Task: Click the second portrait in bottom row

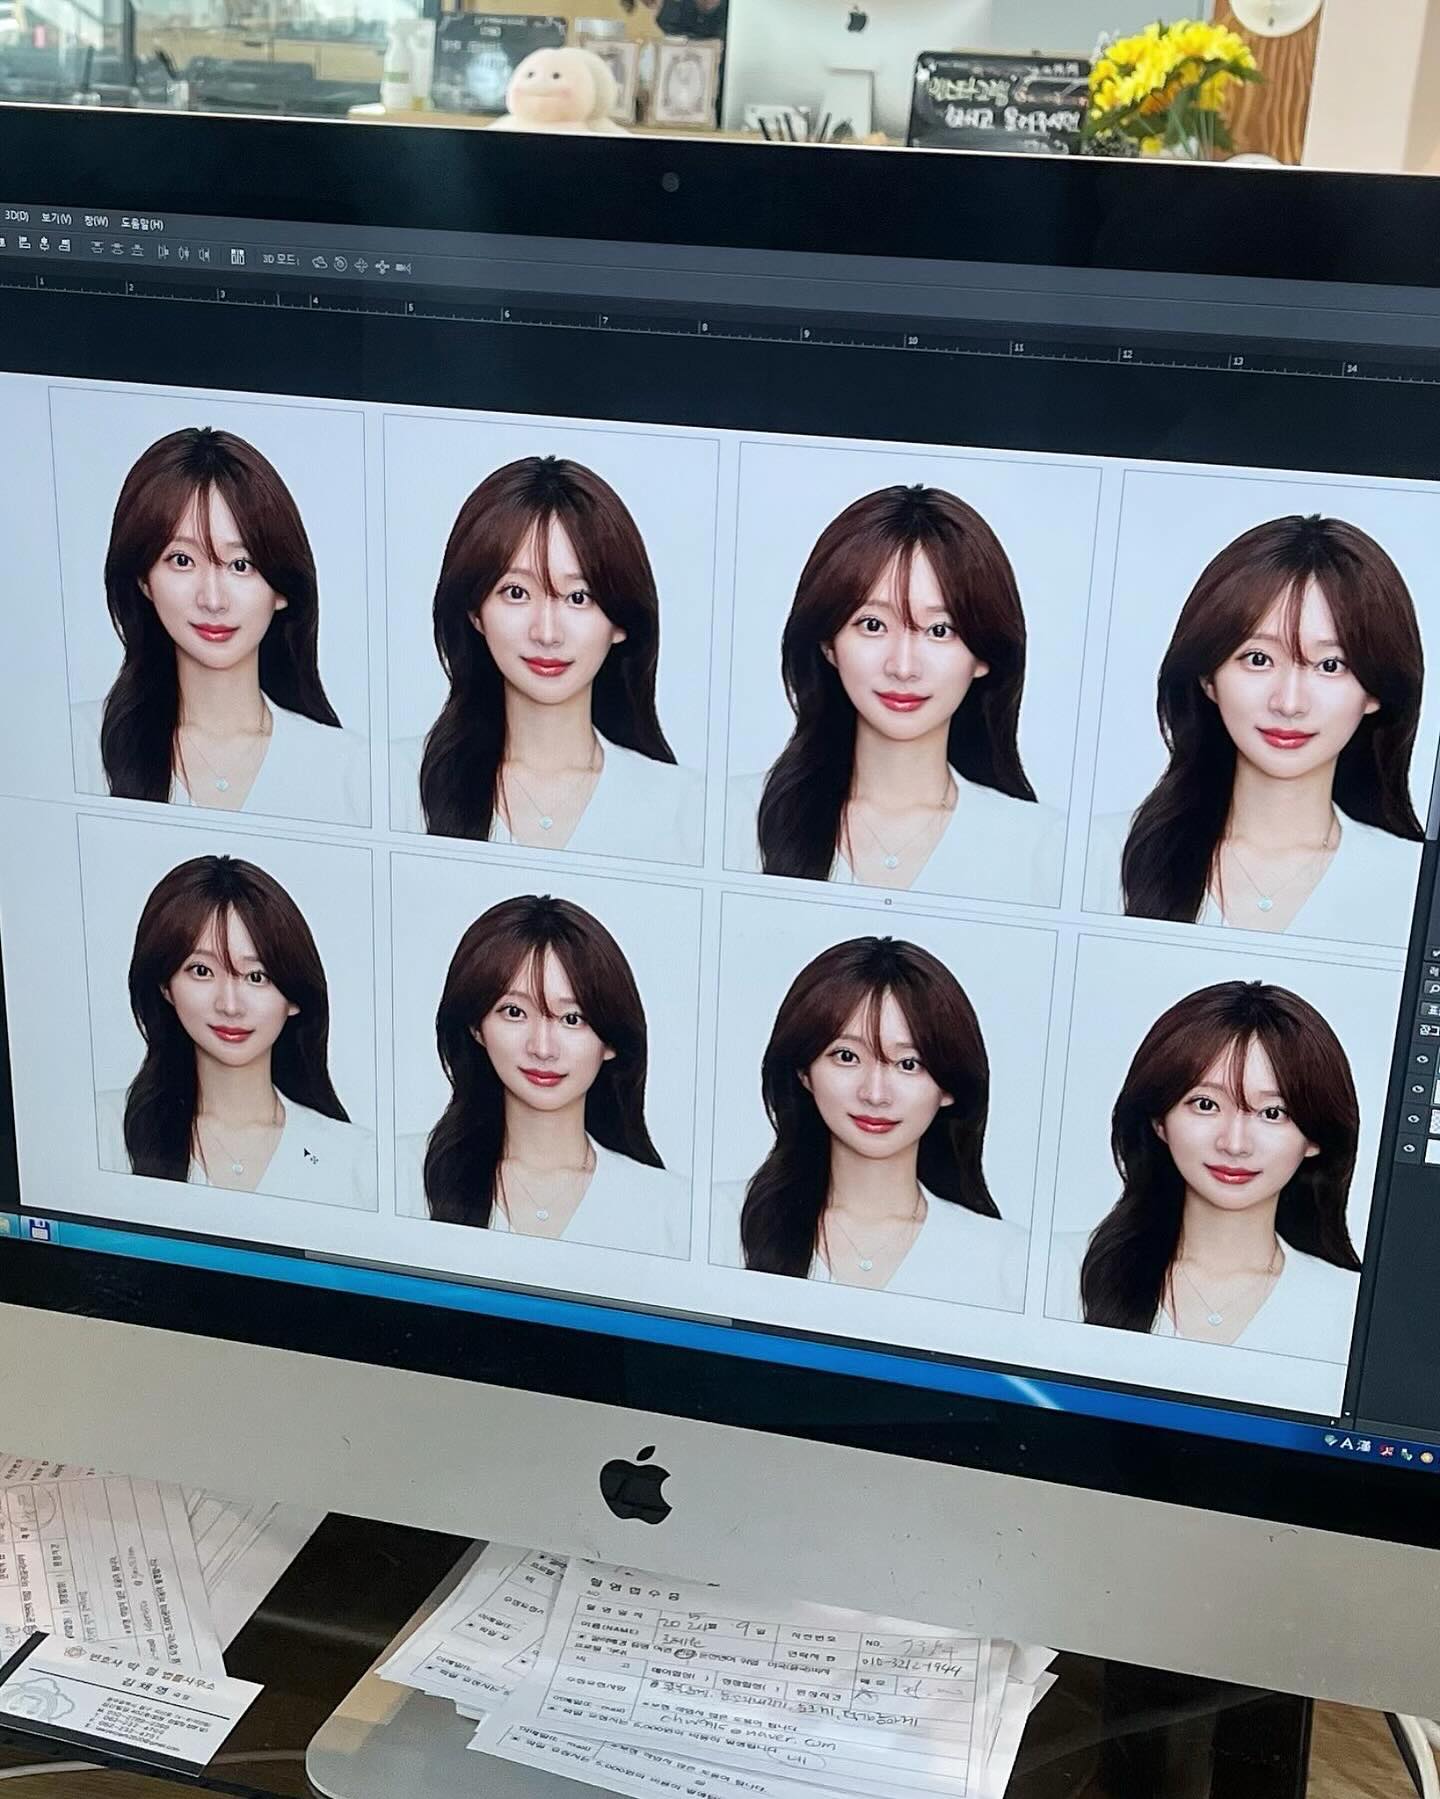Action: [545, 1058]
